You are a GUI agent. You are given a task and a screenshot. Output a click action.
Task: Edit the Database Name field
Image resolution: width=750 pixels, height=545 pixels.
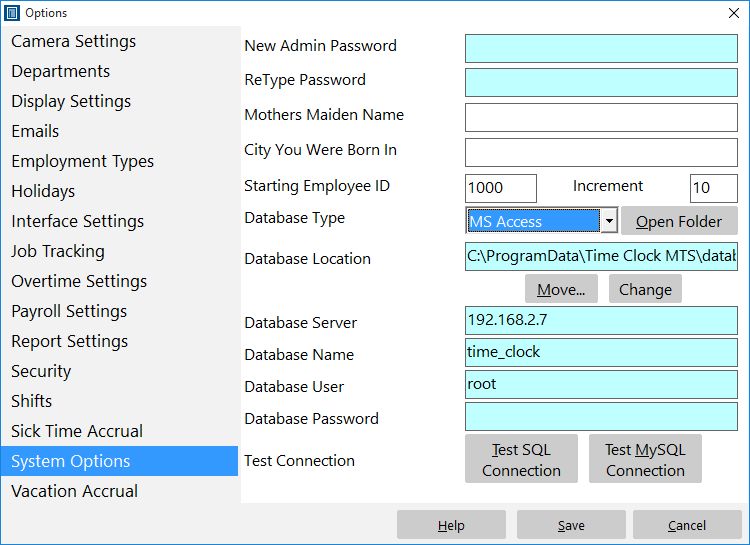click(x=601, y=353)
